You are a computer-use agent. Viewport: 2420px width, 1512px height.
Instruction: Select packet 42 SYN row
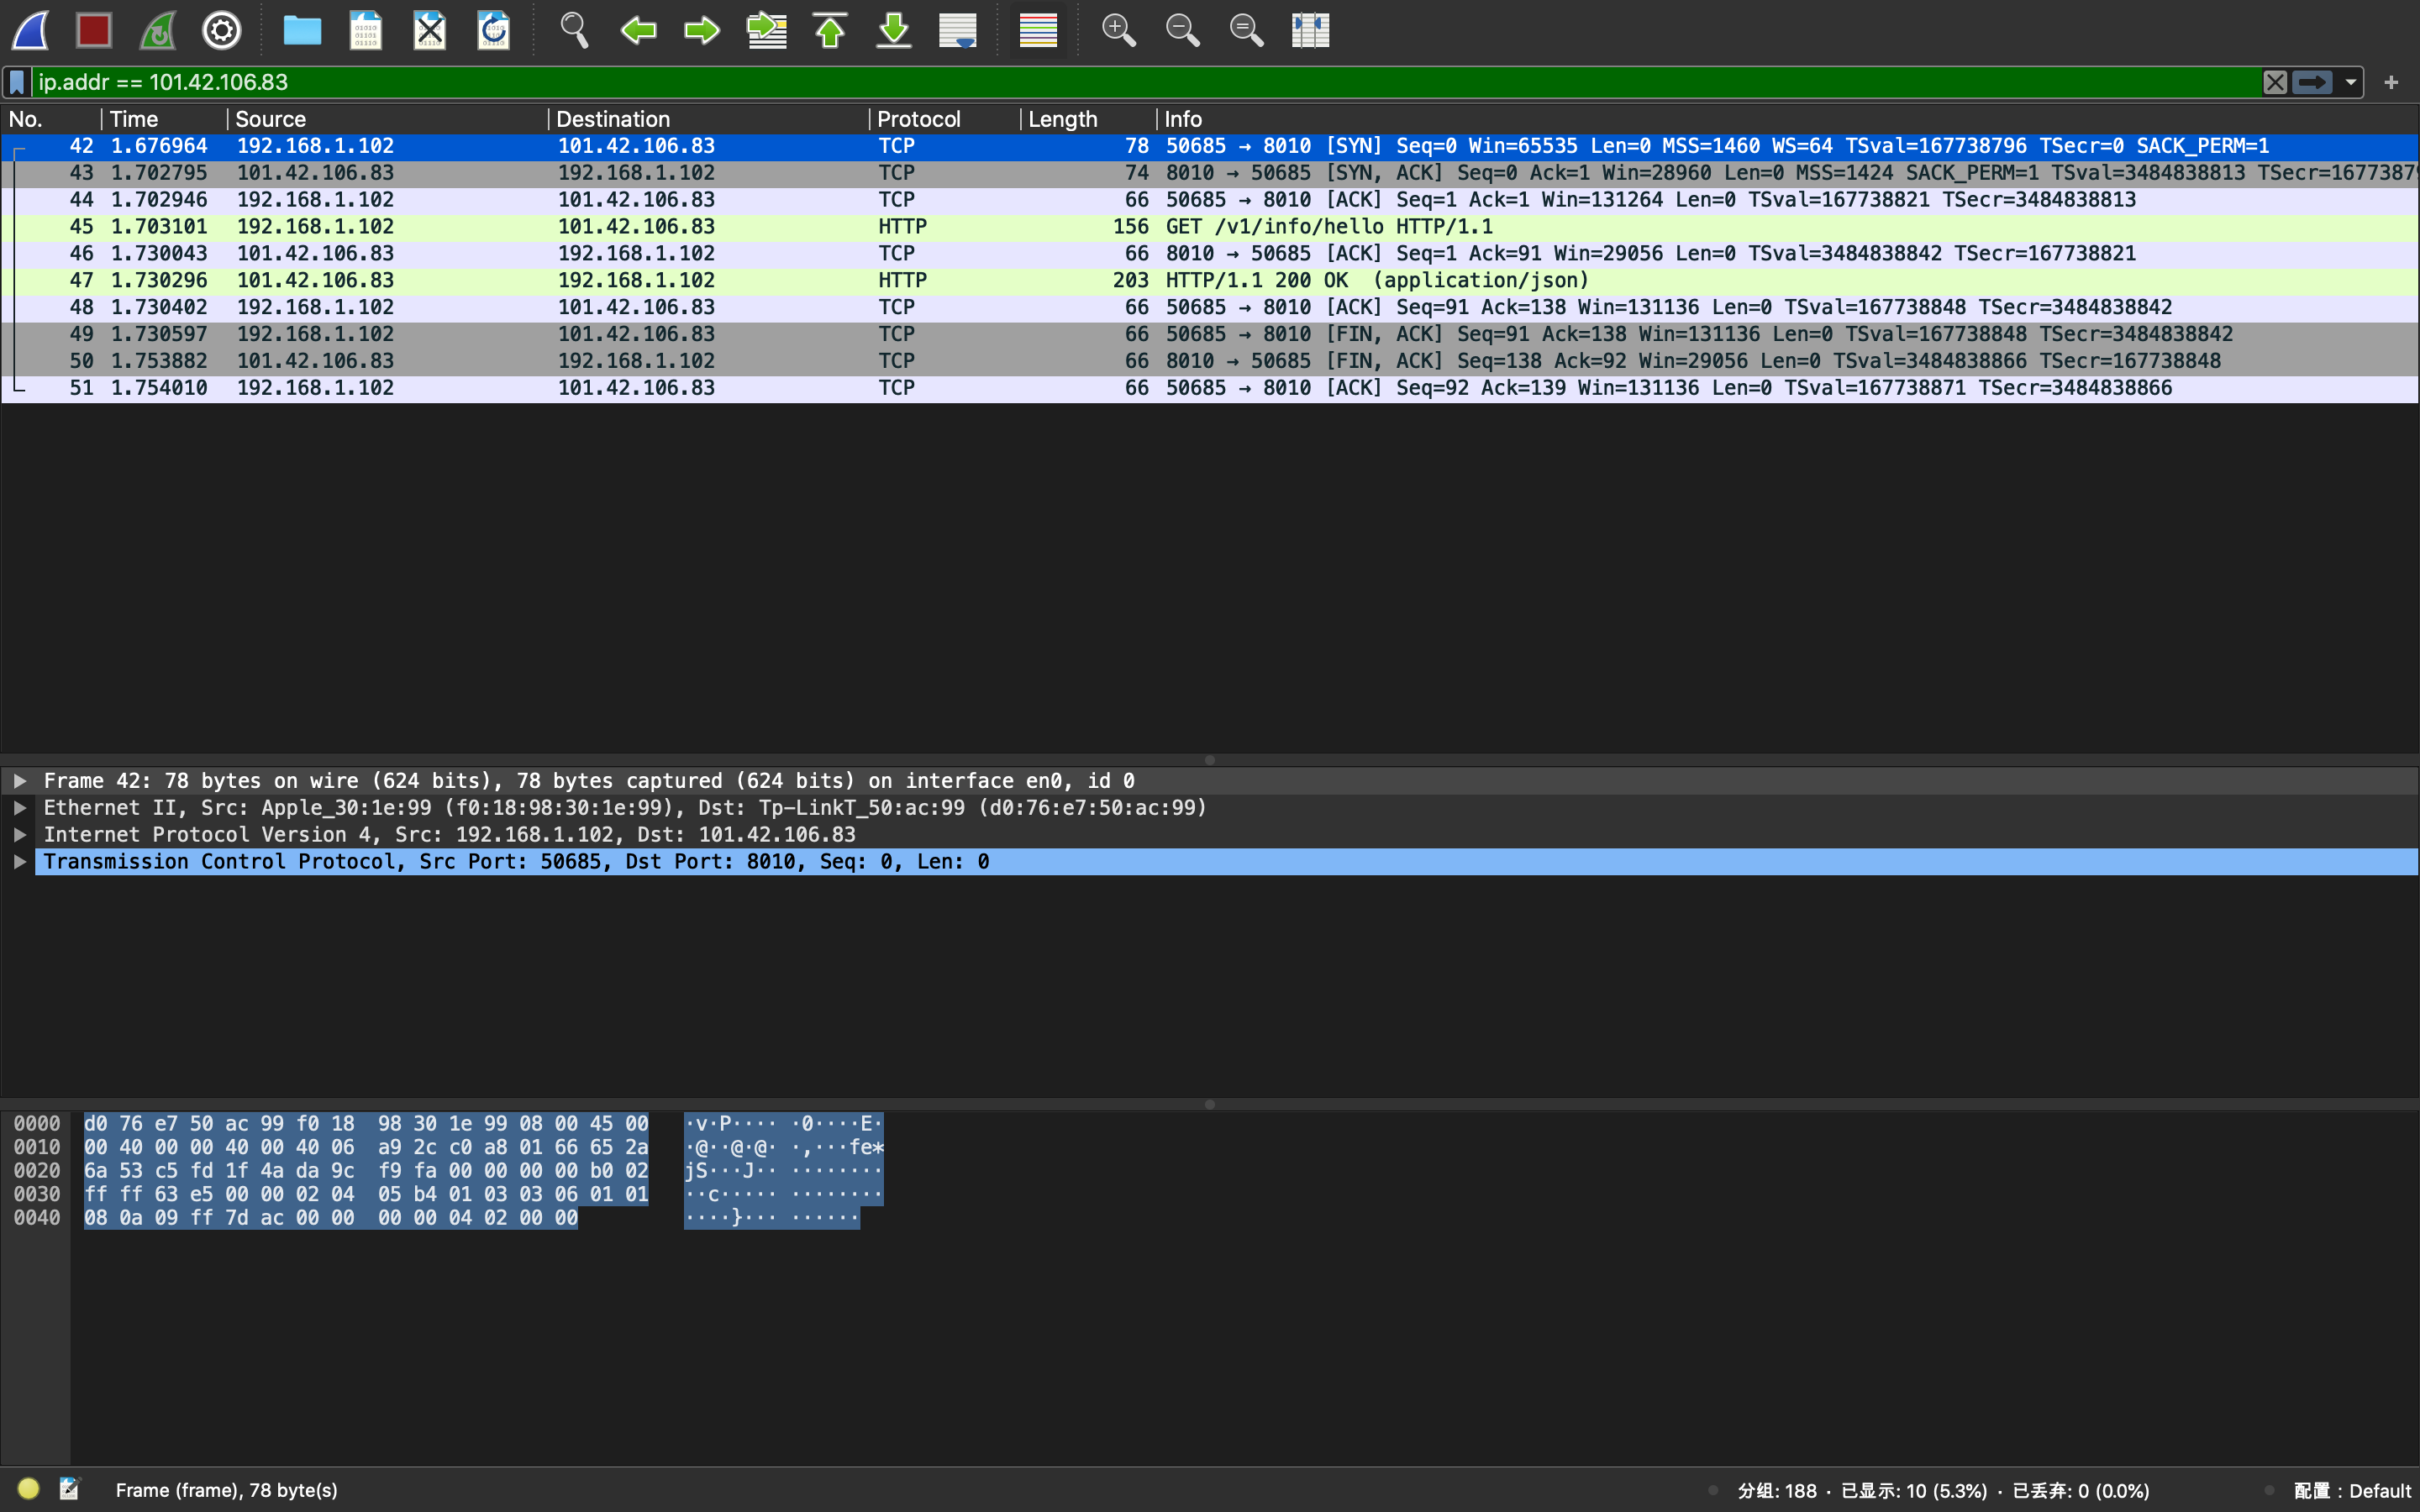click(x=1210, y=146)
